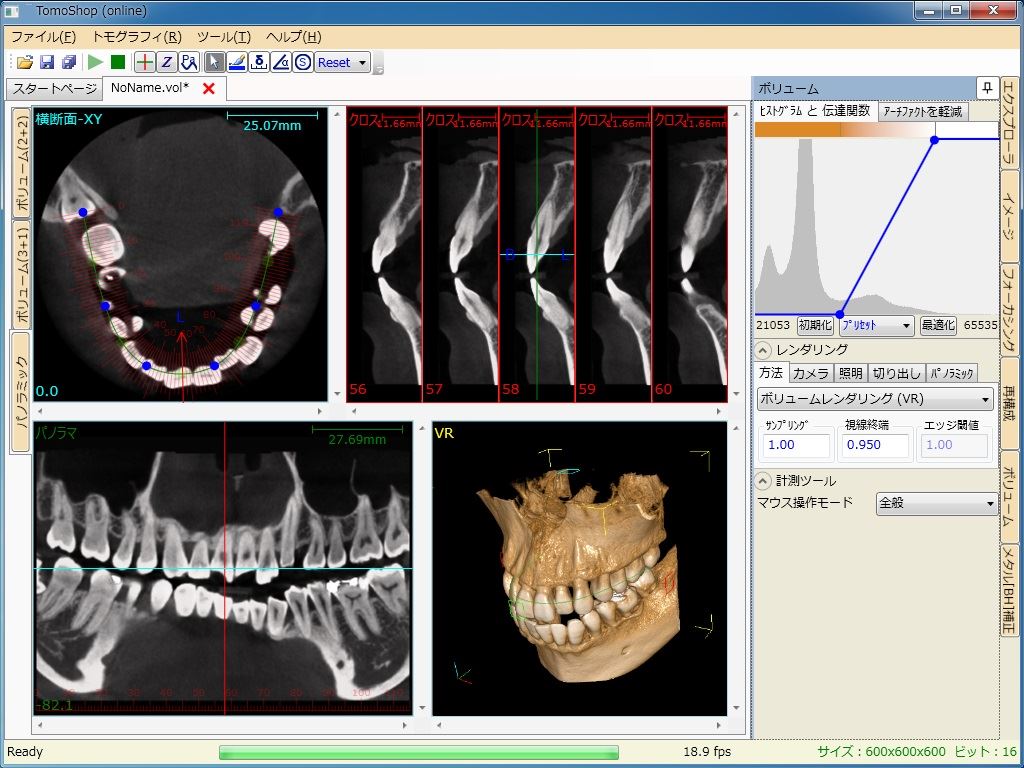Select the パノラミック left side tab
This screenshot has height=768, width=1024.
[22, 392]
